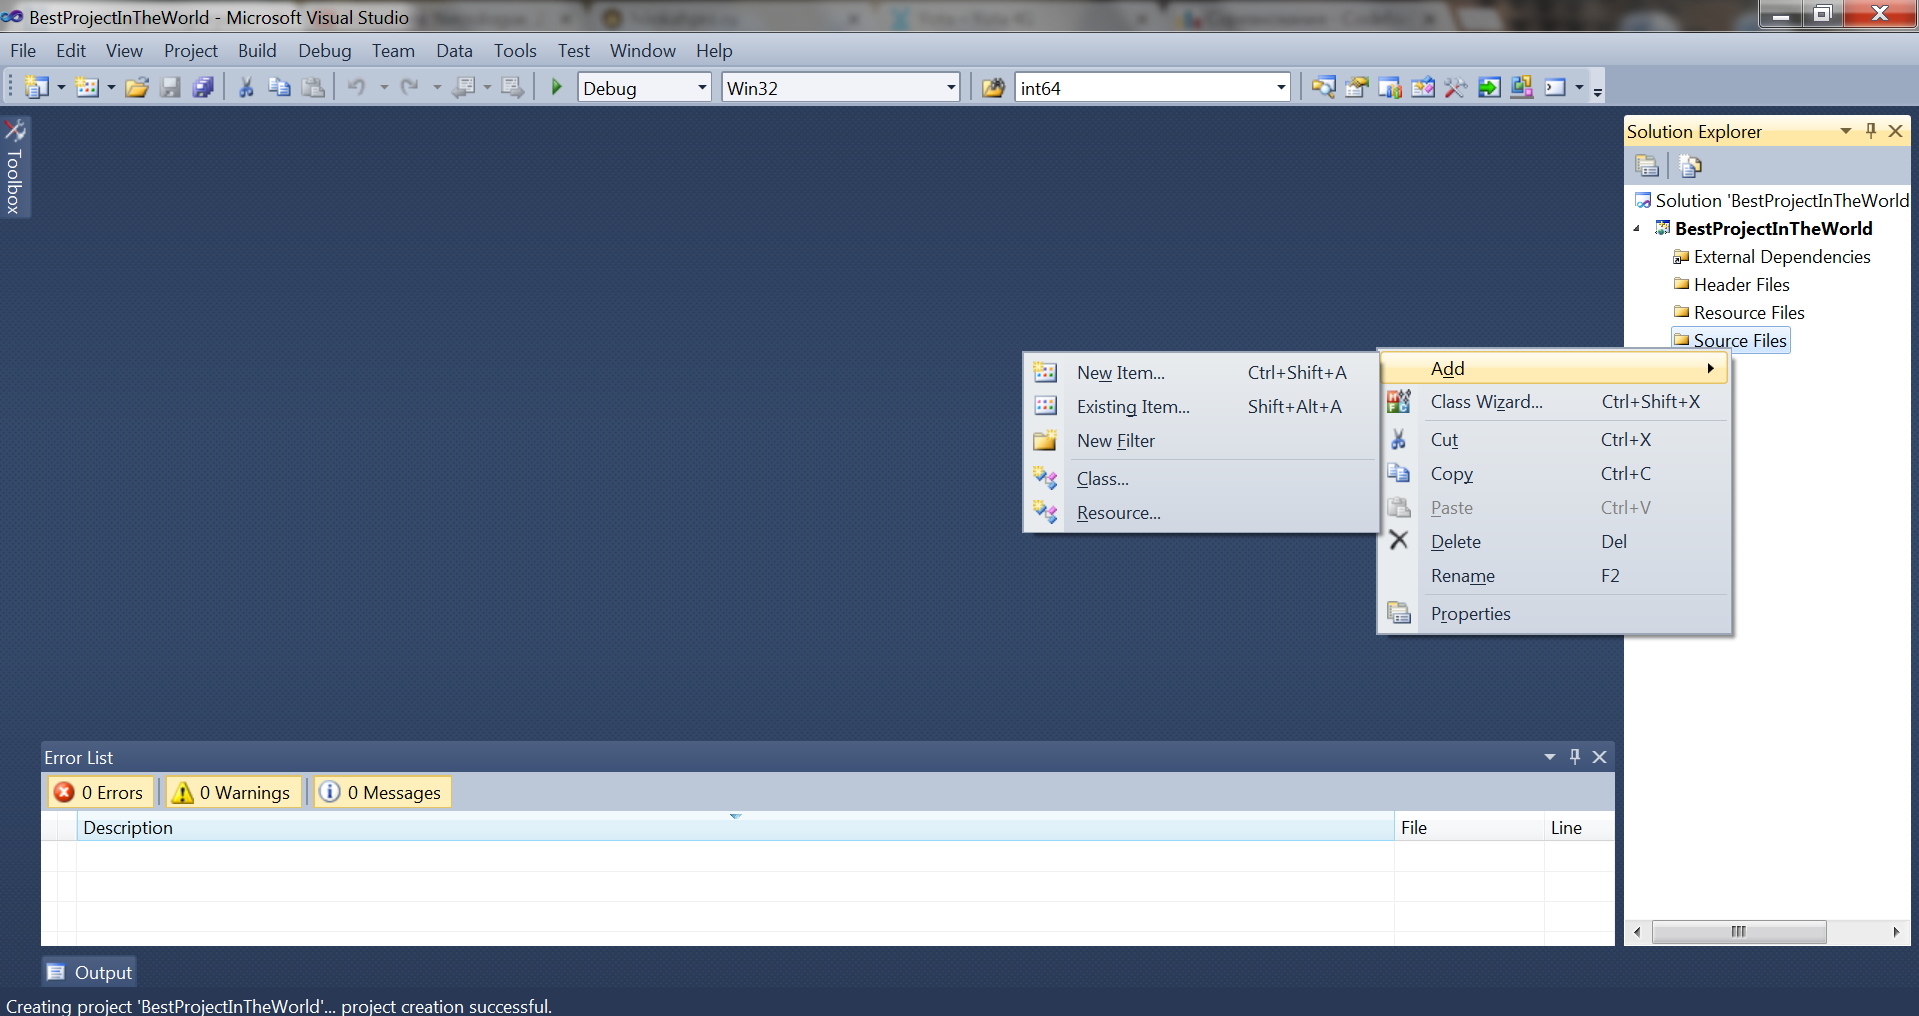Toggle the 0 Messages filter button
Image resolution: width=1919 pixels, height=1016 pixels.
(x=382, y=792)
